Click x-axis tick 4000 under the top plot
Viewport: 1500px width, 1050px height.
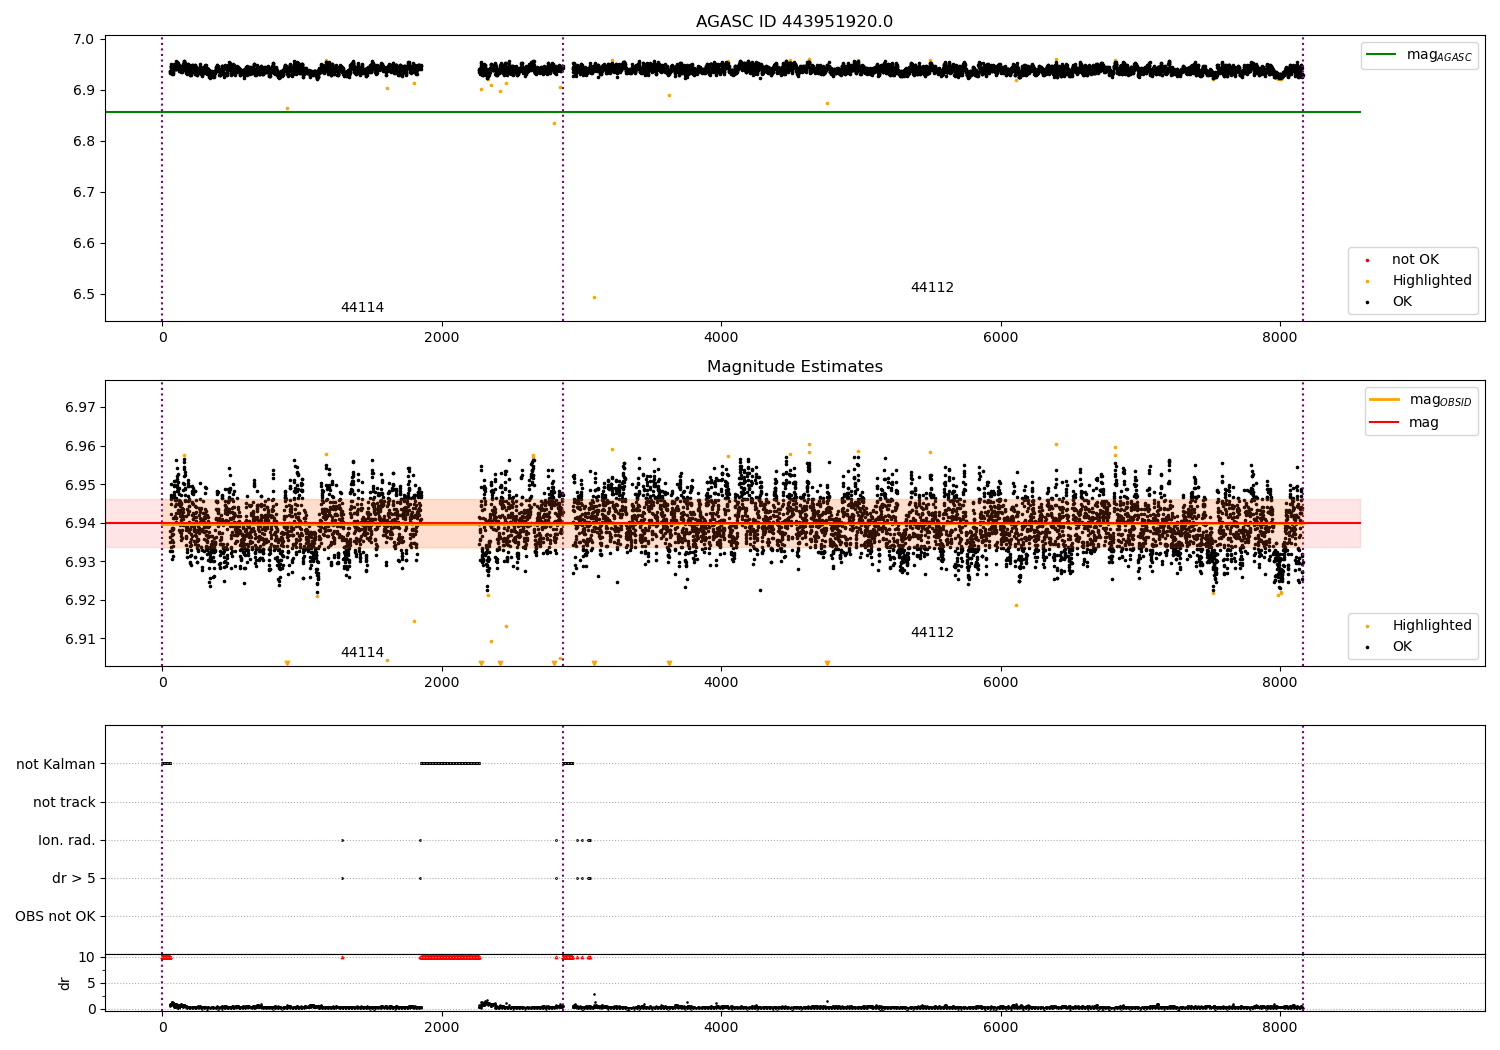point(721,338)
